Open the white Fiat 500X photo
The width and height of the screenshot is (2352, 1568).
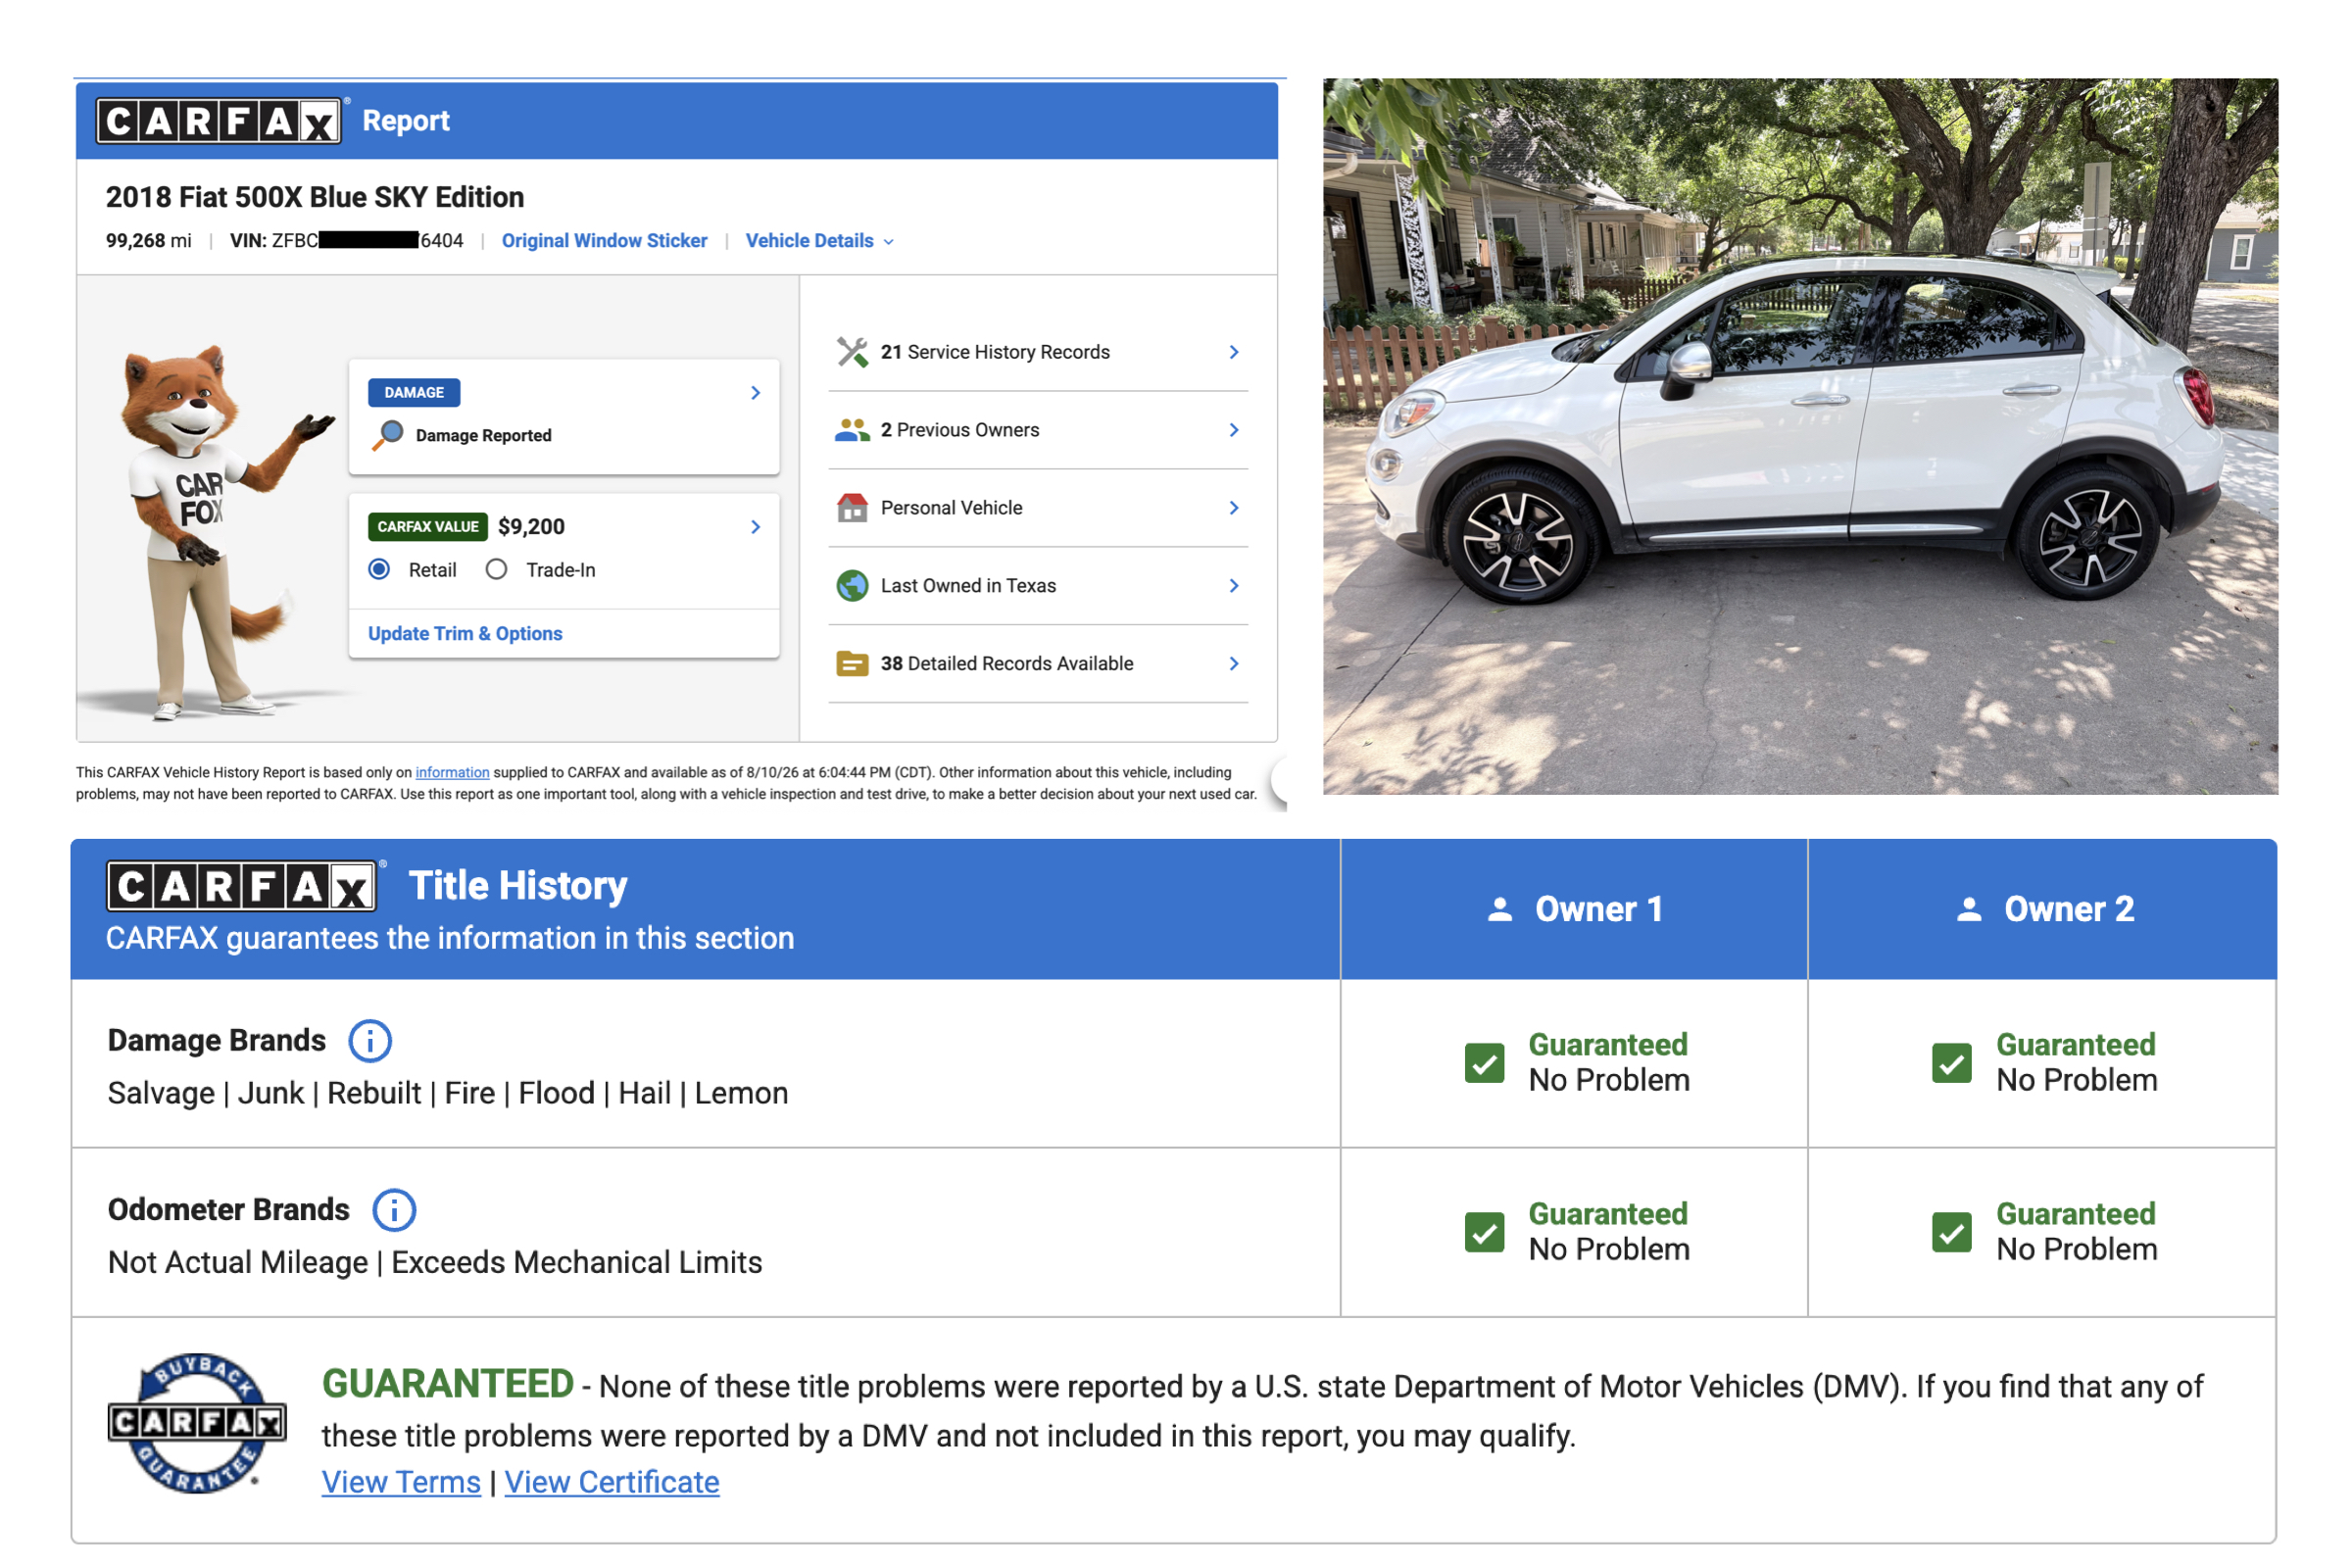pyautogui.click(x=1800, y=437)
